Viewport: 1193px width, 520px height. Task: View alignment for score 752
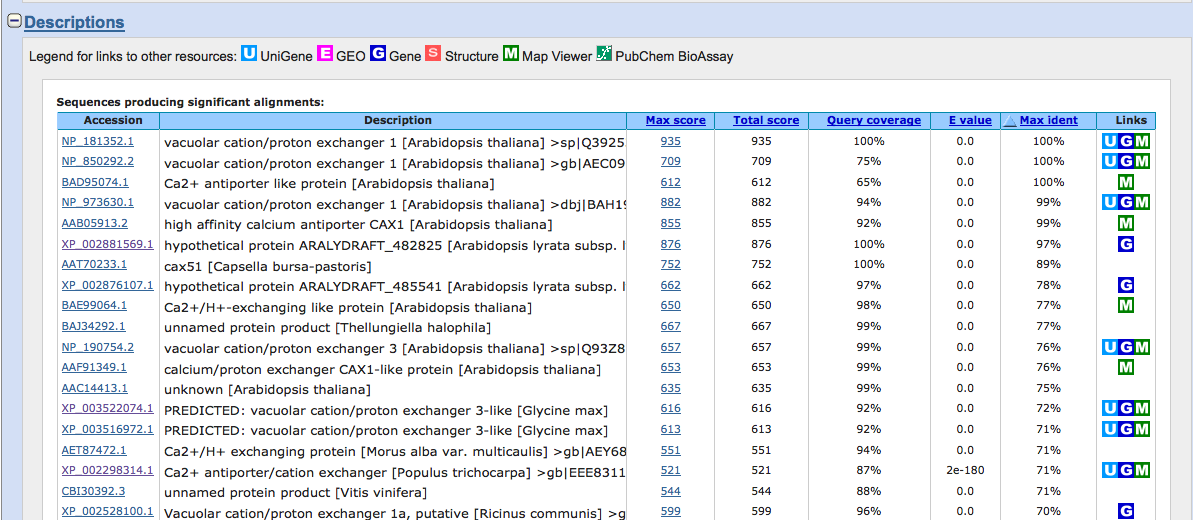671,265
